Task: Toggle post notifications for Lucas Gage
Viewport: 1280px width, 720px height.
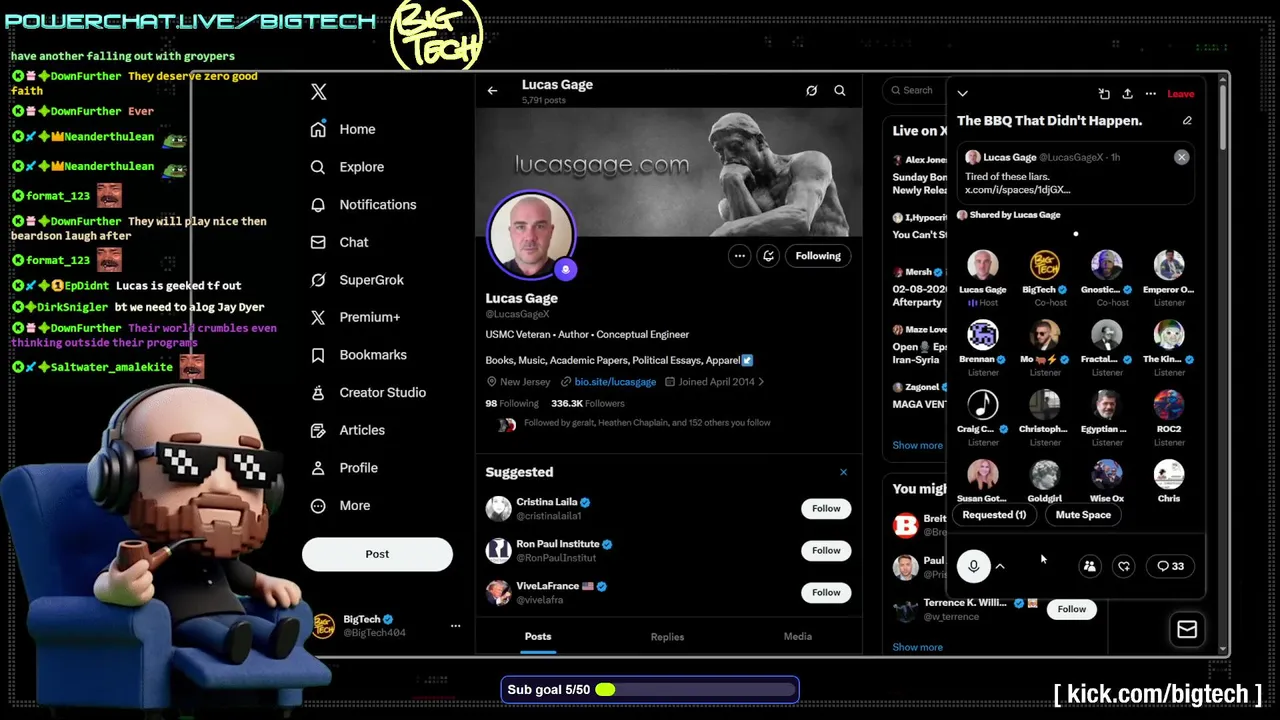Action: (768, 256)
